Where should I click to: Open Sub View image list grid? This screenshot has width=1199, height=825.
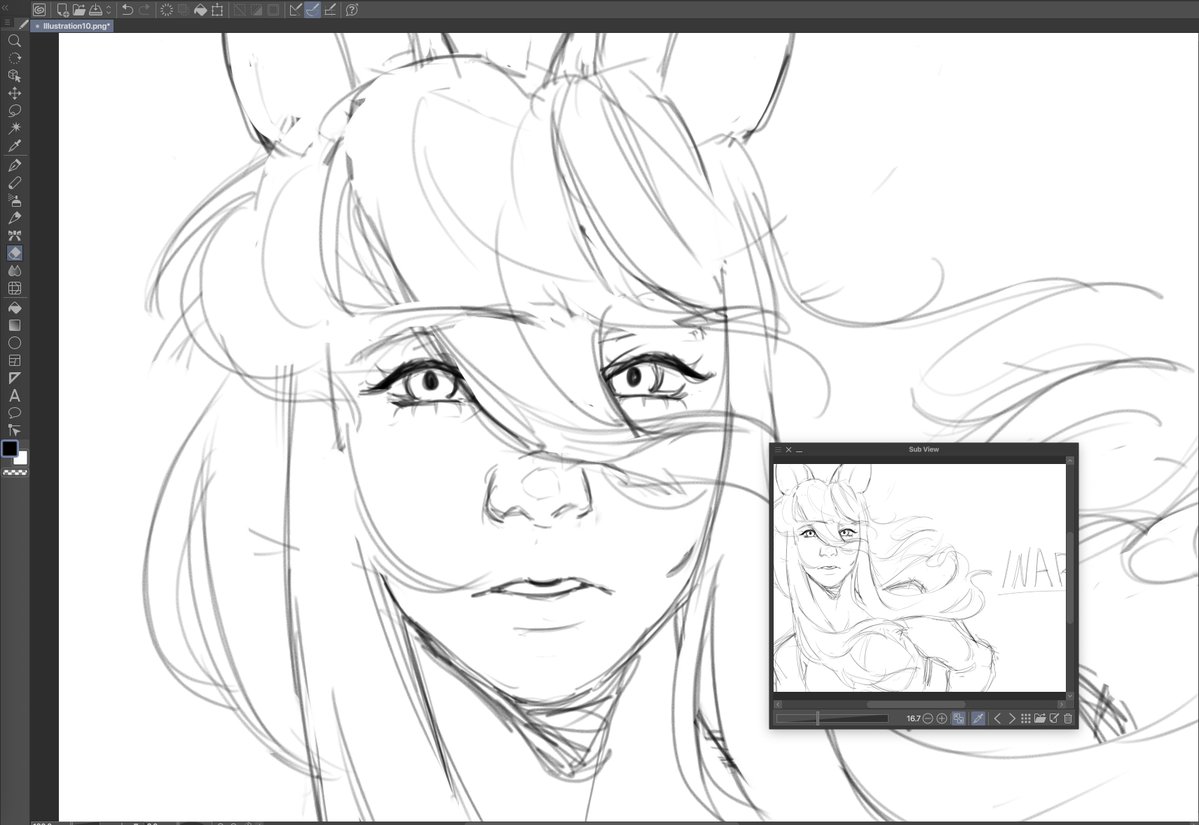point(1026,719)
